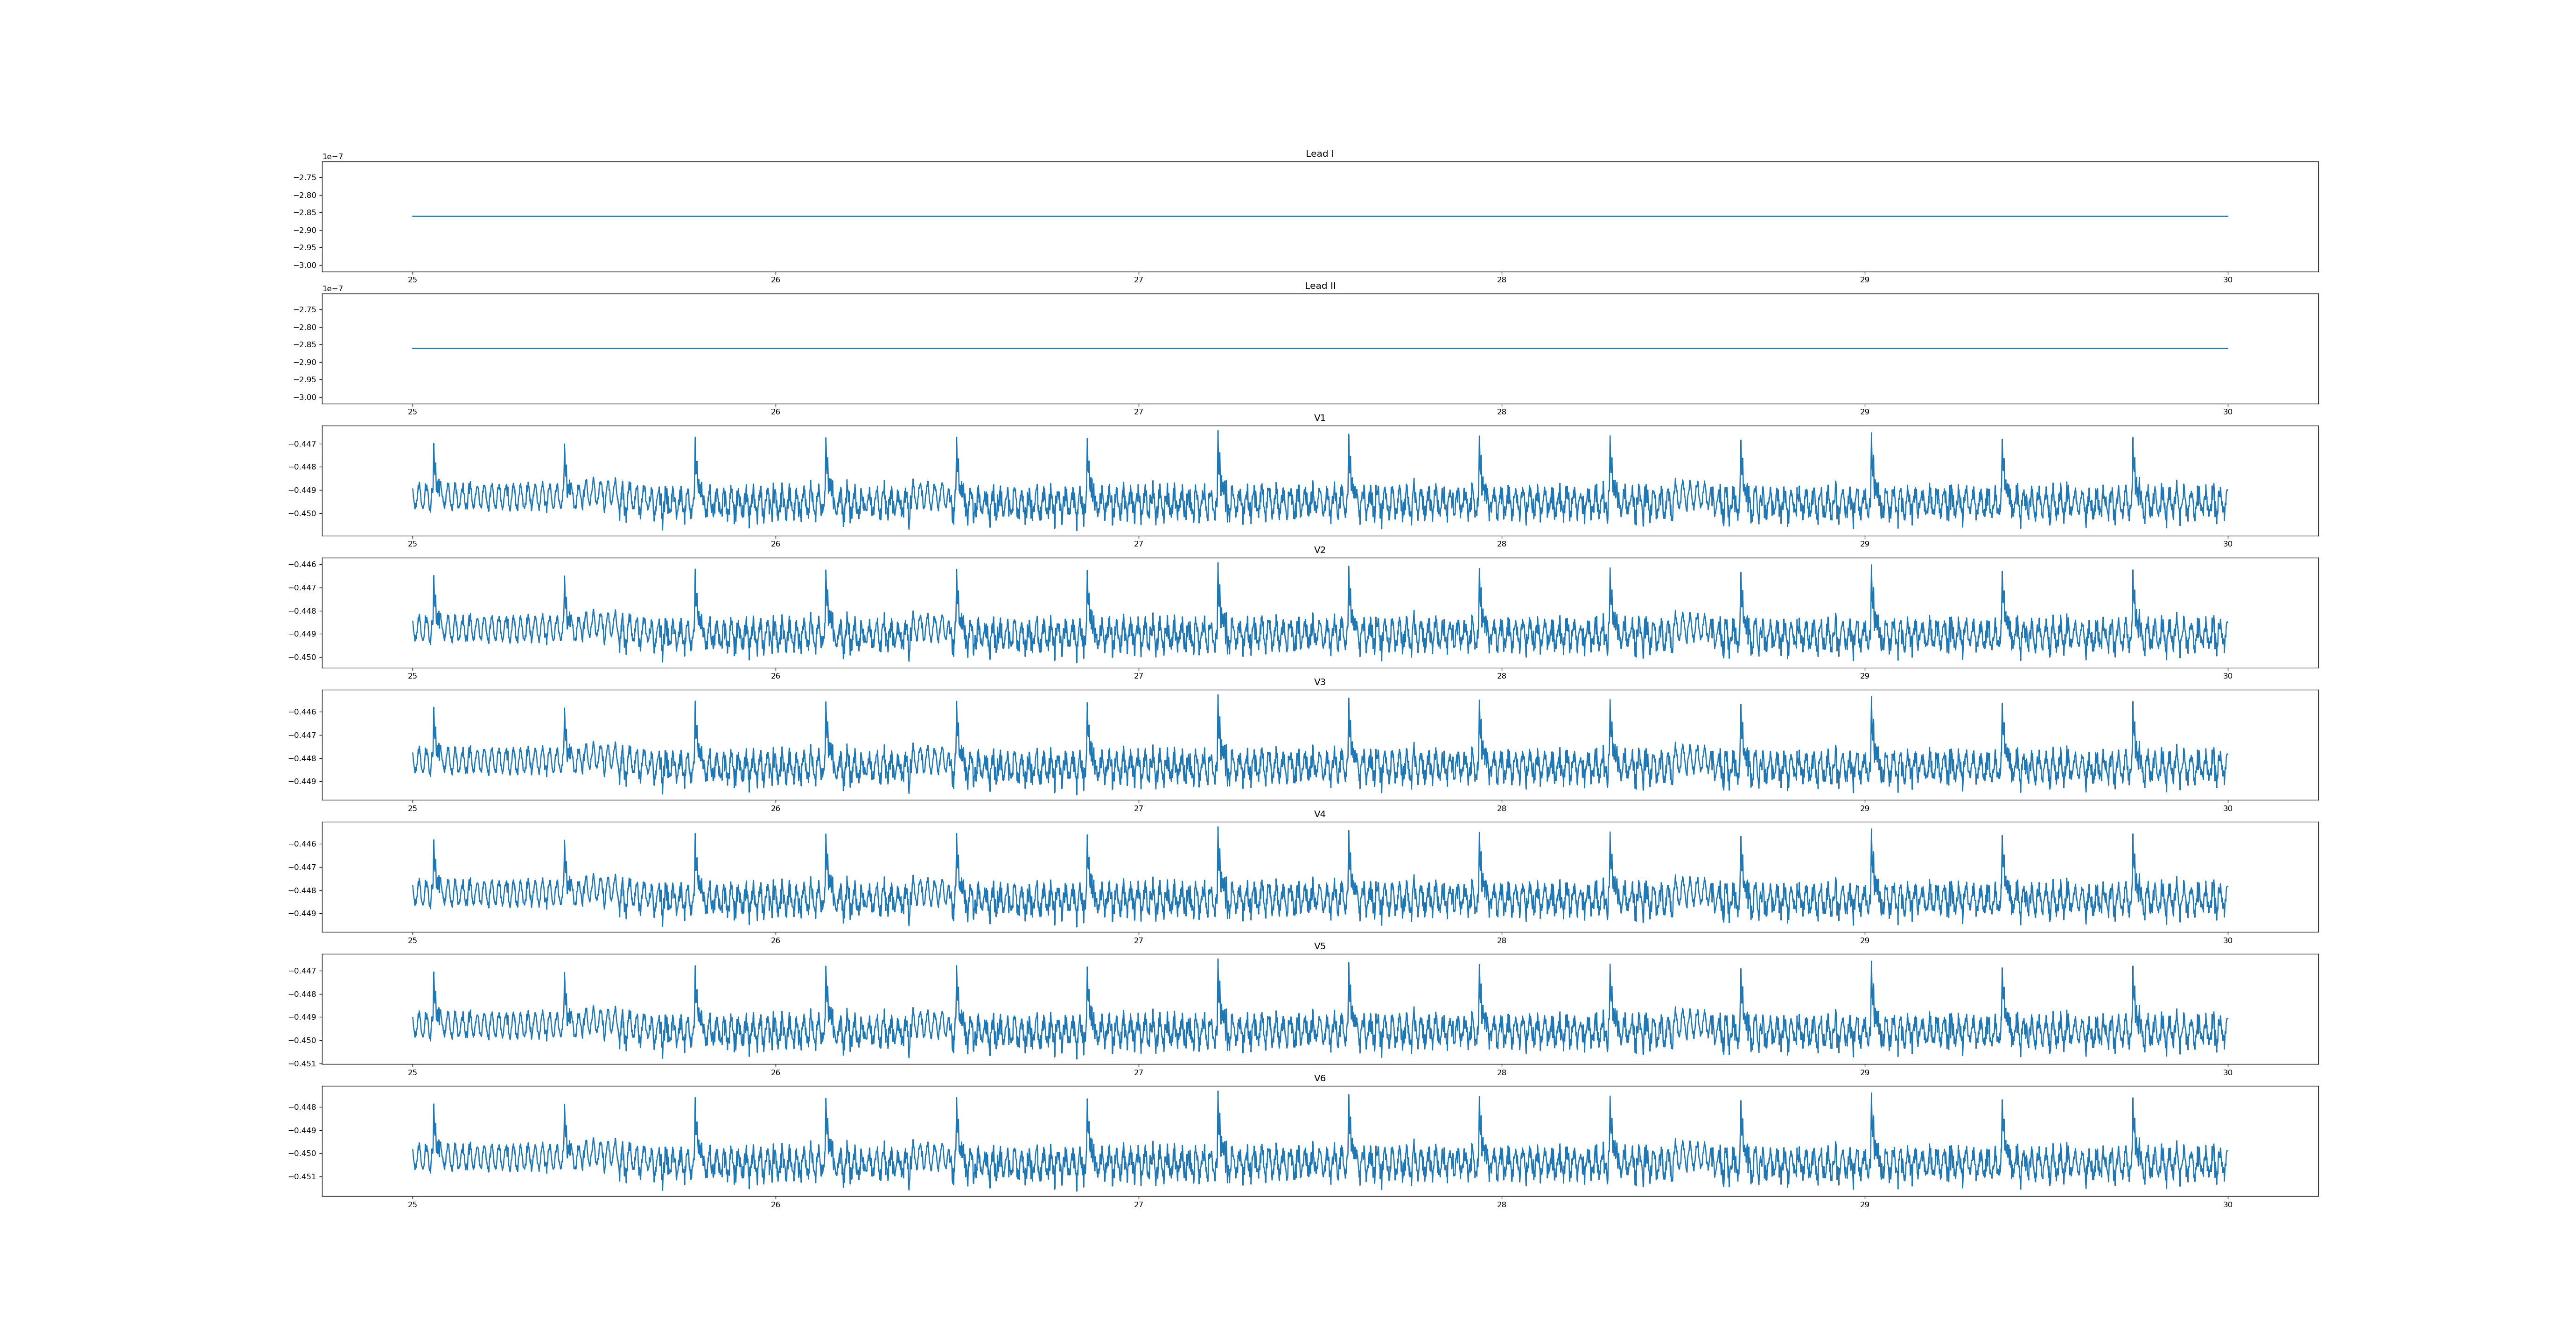Click the −0.451 y-axis label in V5 plot
Image resolution: width=2576 pixels, height=1344 pixels.
[303, 1064]
